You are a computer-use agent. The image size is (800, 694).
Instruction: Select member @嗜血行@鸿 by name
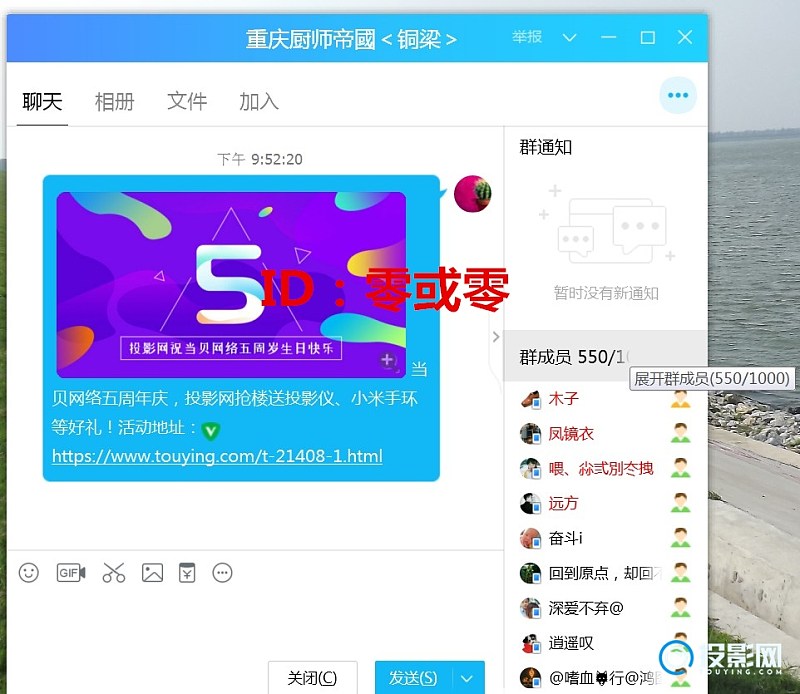pos(606,678)
